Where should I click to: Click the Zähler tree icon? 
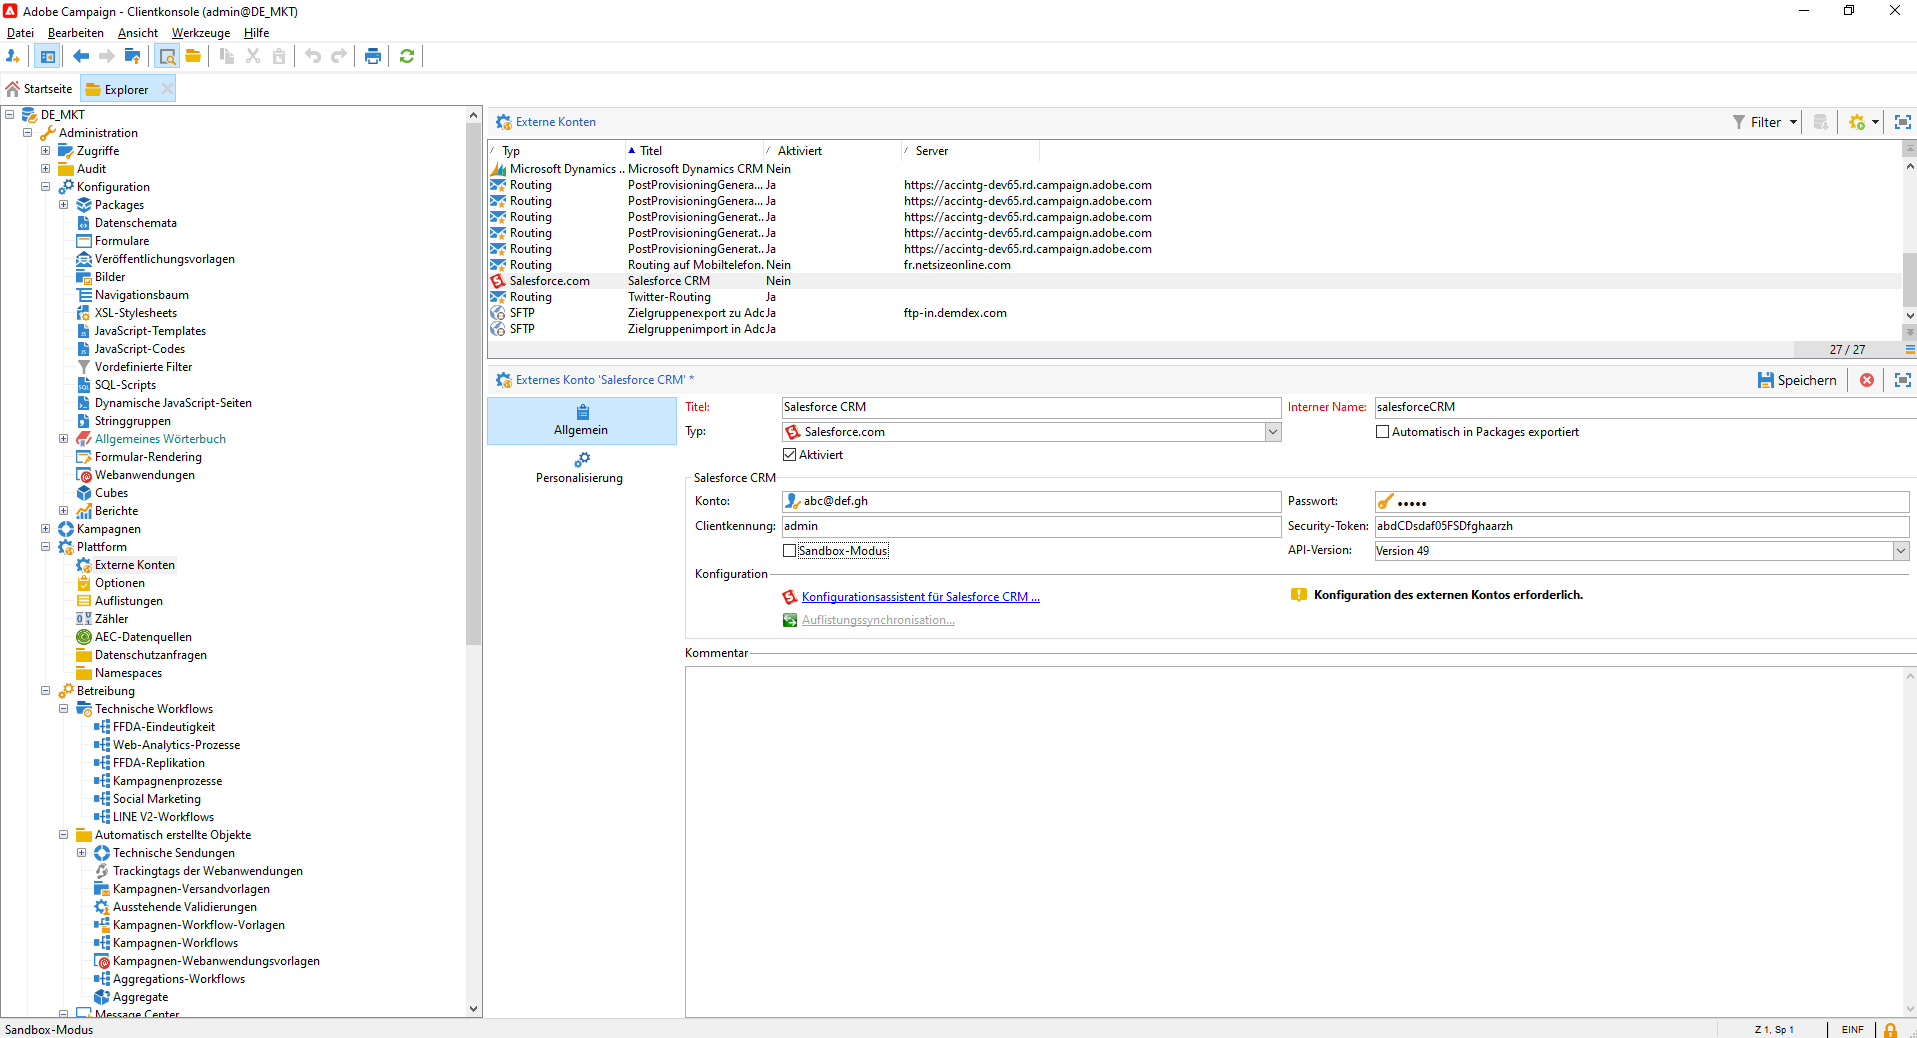pyautogui.click(x=84, y=619)
